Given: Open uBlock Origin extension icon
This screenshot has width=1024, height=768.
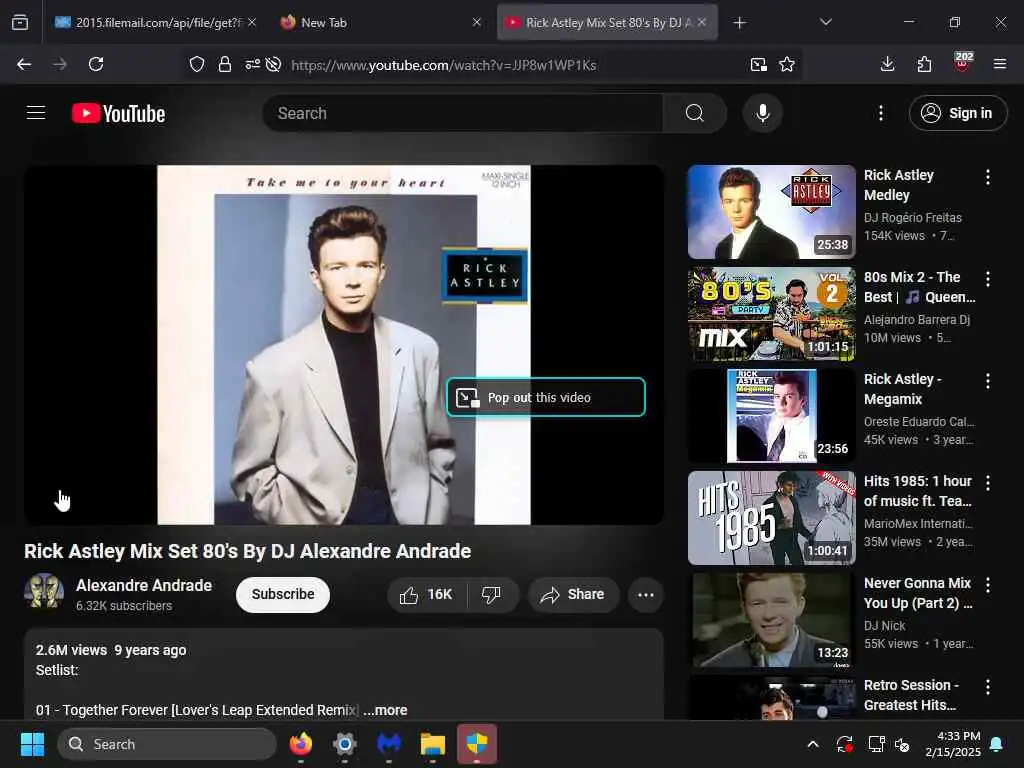Looking at the screenshot, I should [x=963, y=62].
